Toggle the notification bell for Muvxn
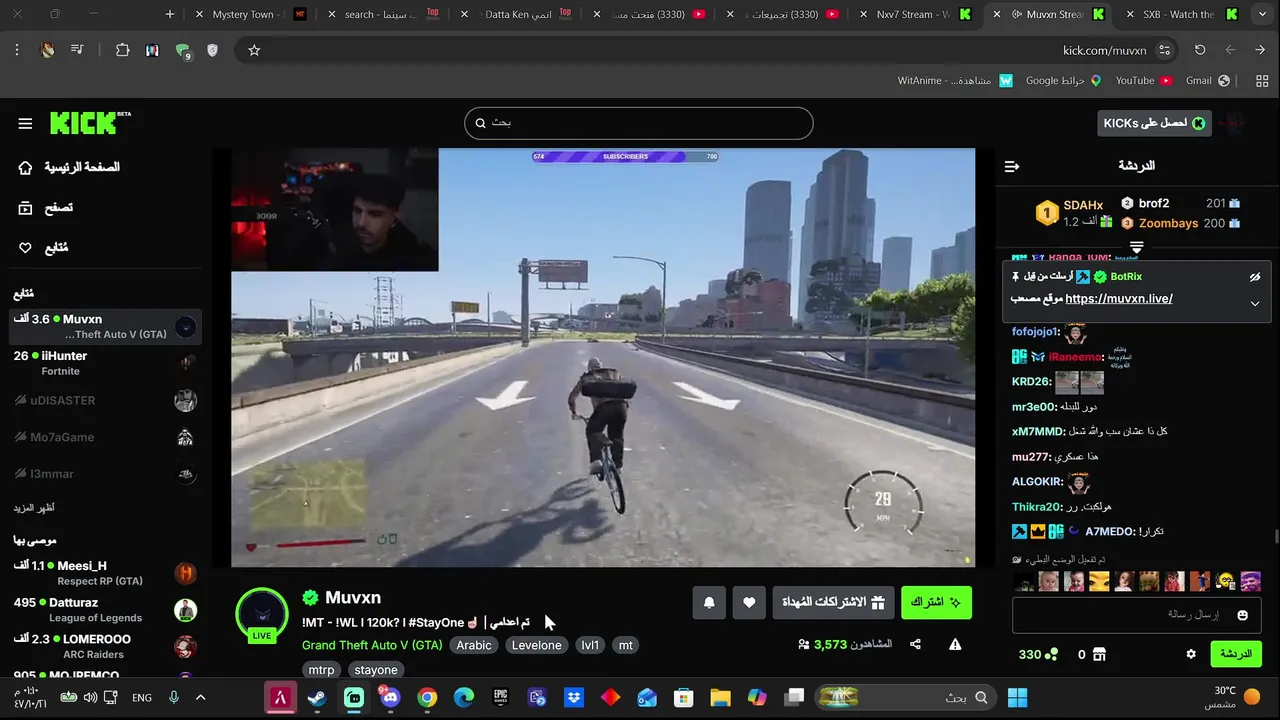The image size is (1280, 720). 709,602
